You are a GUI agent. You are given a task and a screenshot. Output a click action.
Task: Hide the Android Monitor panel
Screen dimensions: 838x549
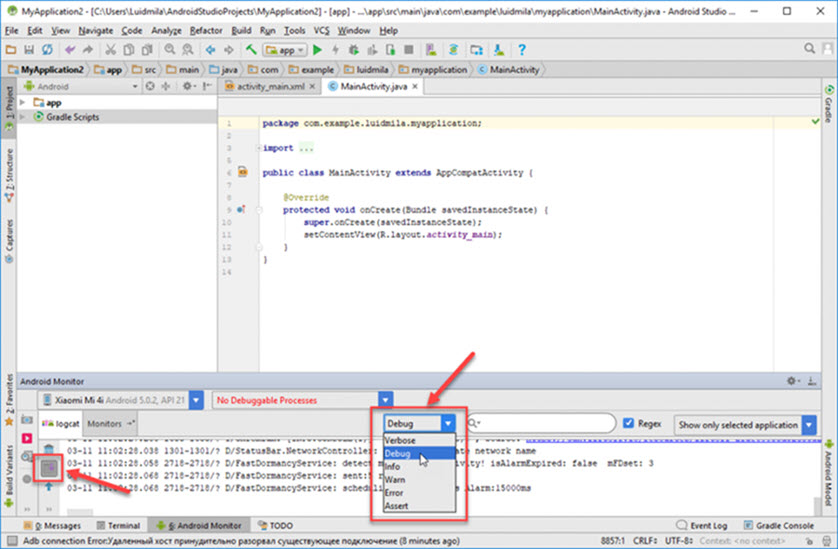[x=812, y=381]
